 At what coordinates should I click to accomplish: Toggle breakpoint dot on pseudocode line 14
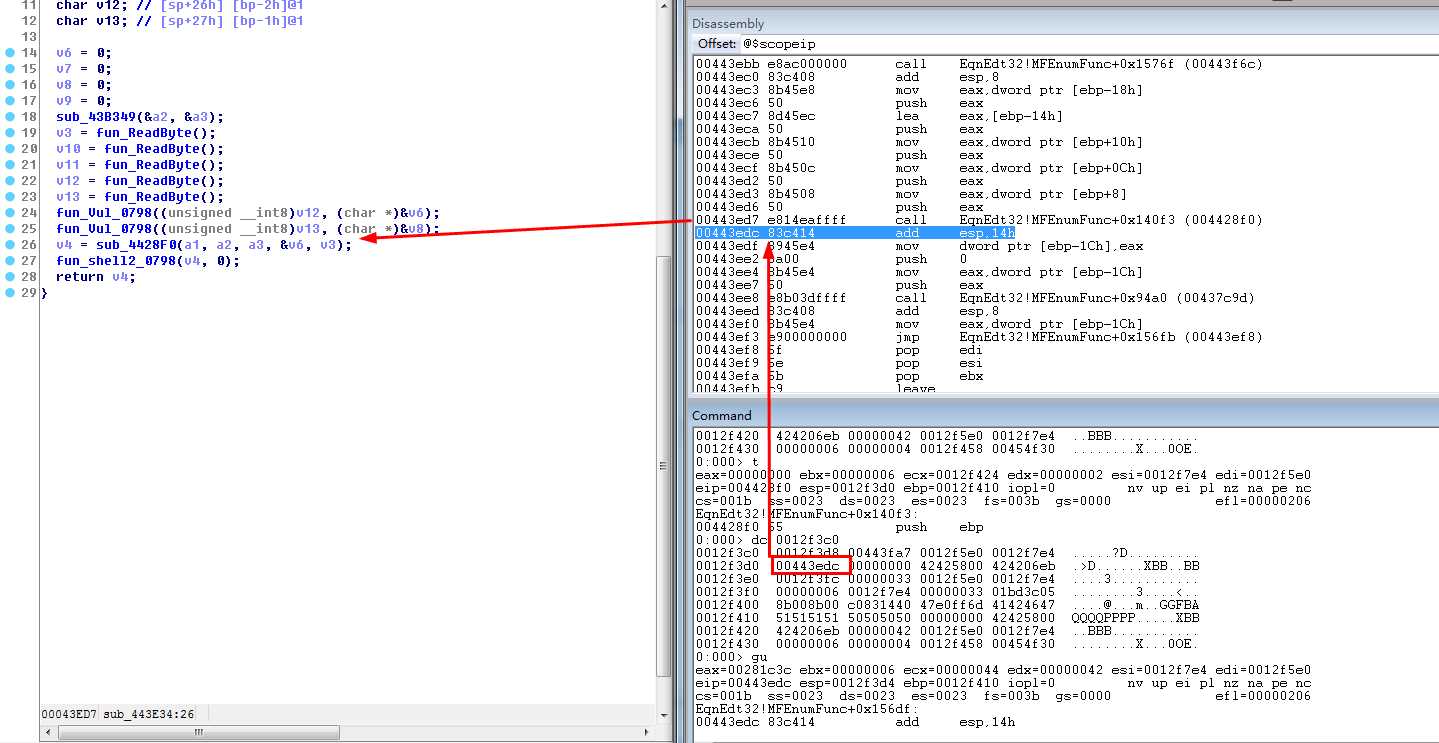[x=9, y=52]
